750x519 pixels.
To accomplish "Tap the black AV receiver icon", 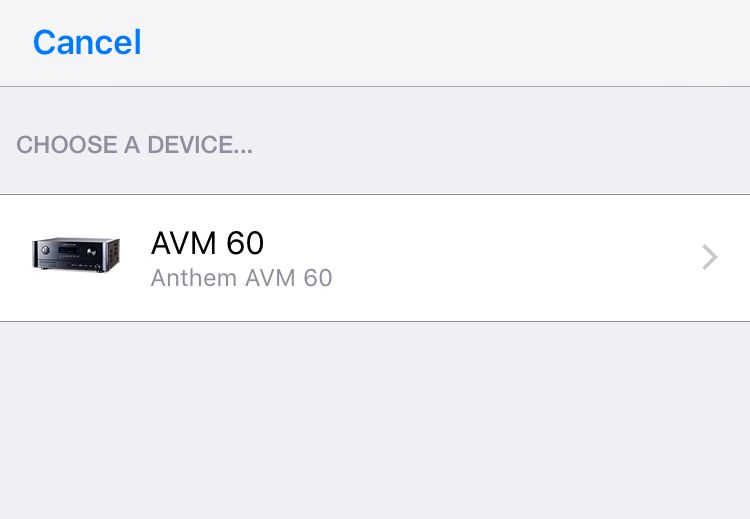I will pos(76,257).
